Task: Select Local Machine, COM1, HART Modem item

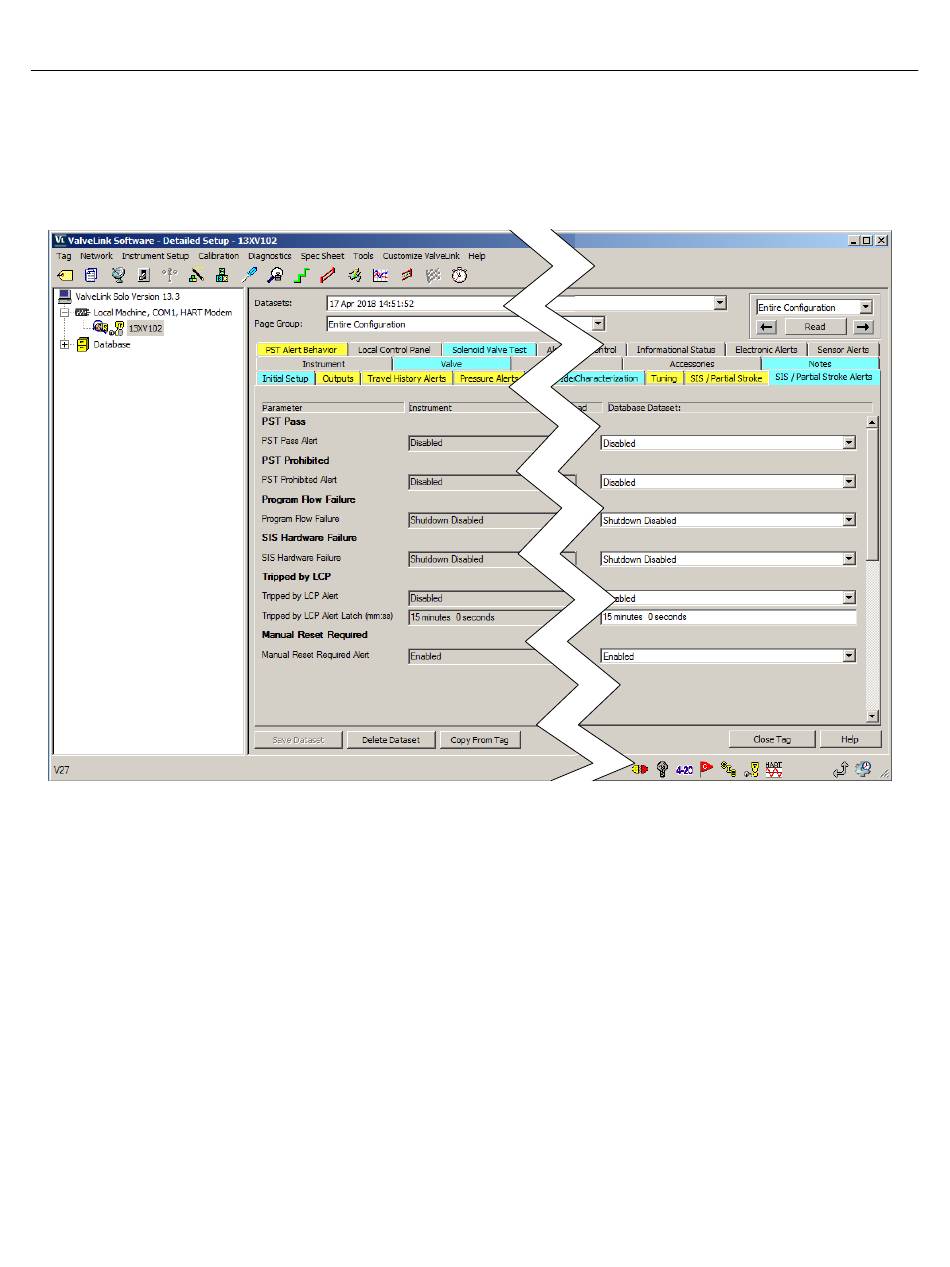Action: pos(162,312)
